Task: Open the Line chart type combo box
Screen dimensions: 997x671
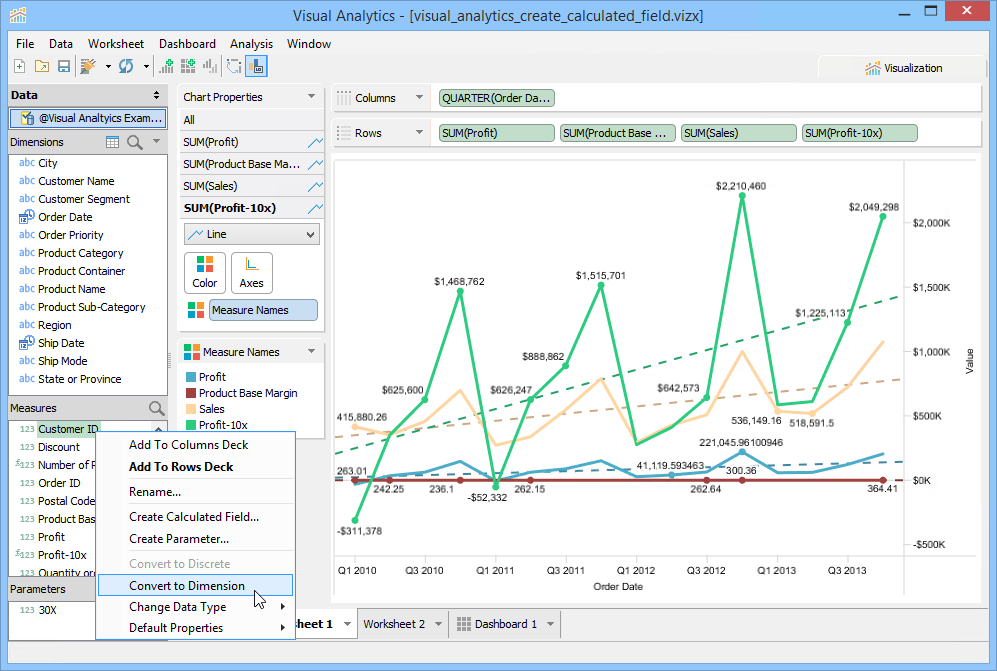Action: (x=252, y=234)
